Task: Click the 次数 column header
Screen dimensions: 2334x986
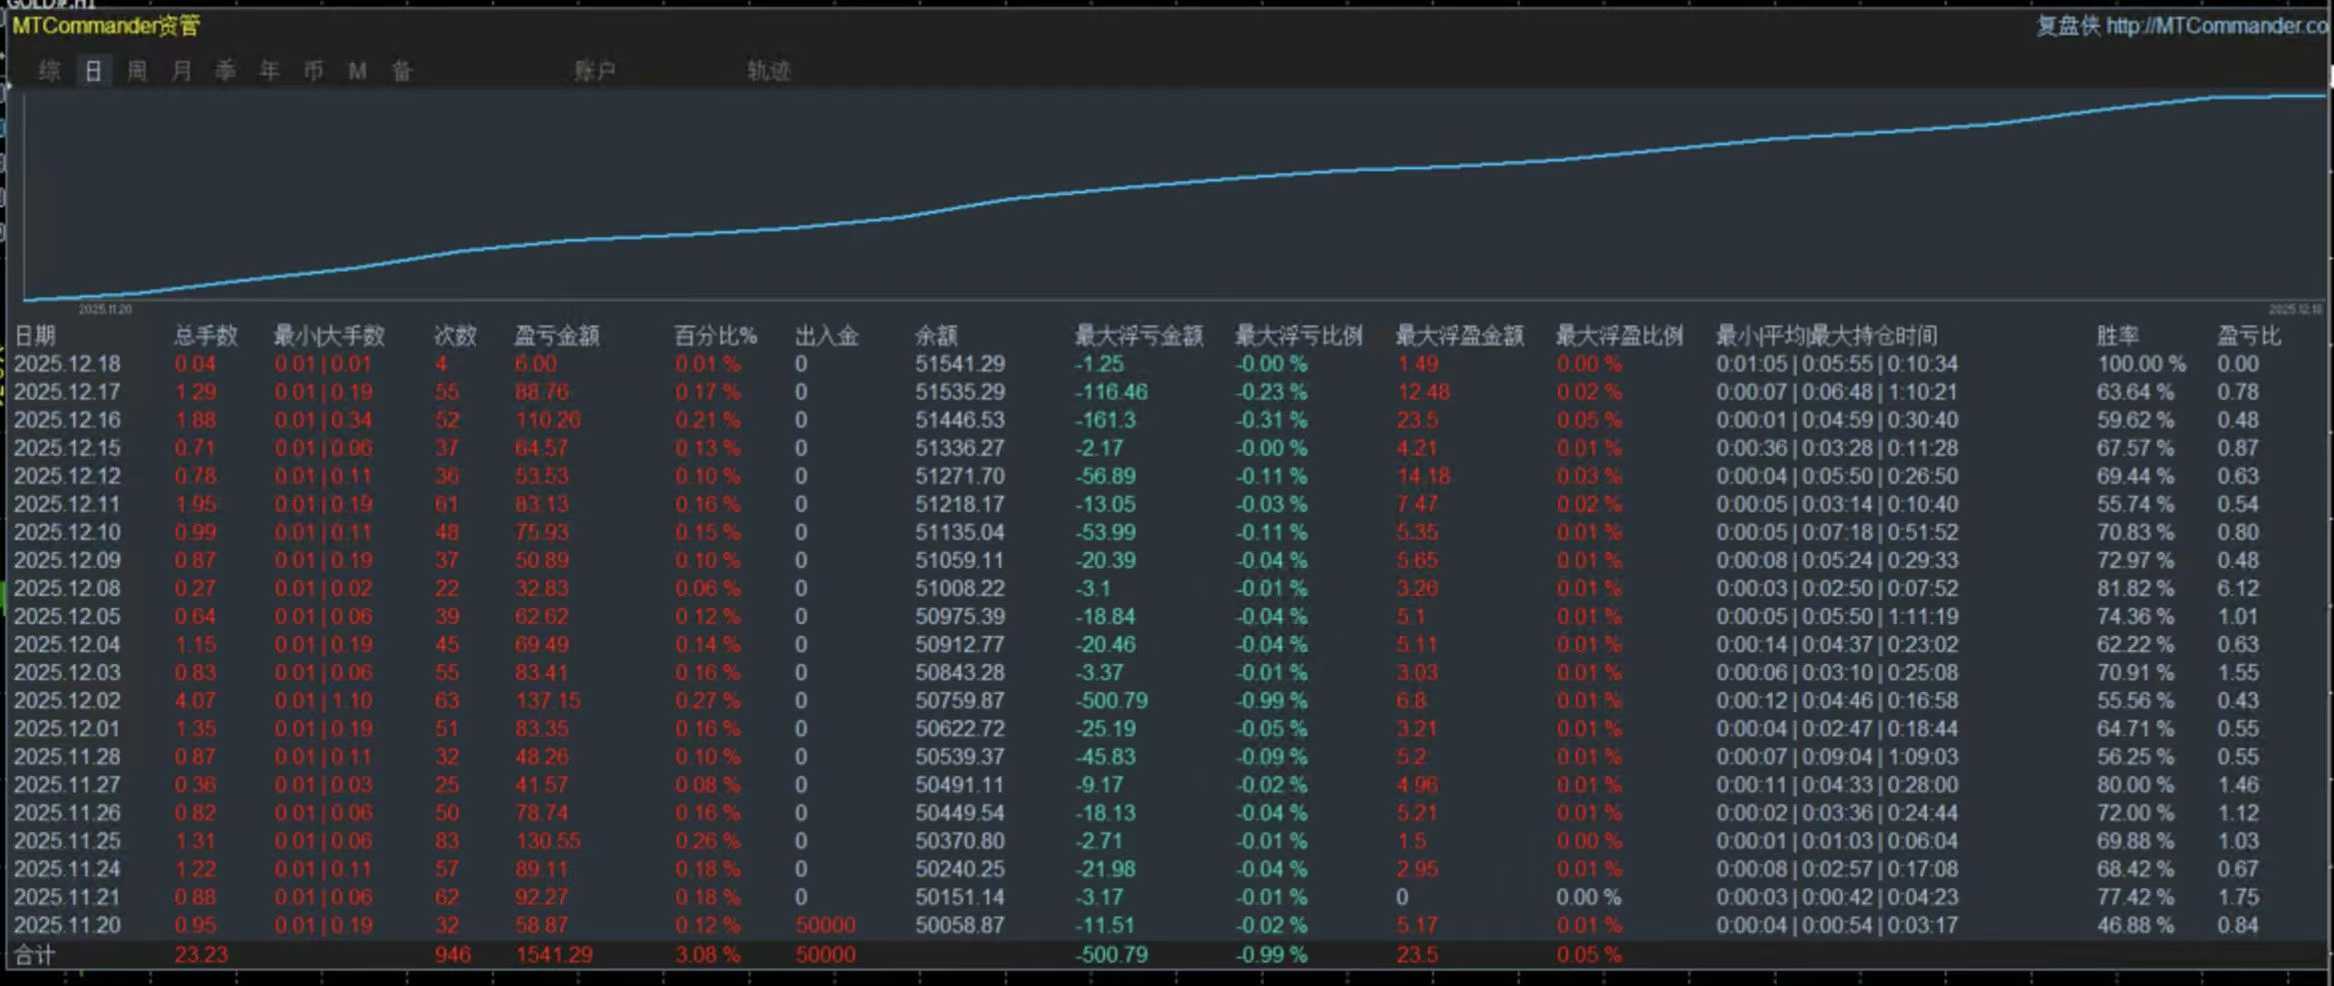Action: click(x=455, y=336)
